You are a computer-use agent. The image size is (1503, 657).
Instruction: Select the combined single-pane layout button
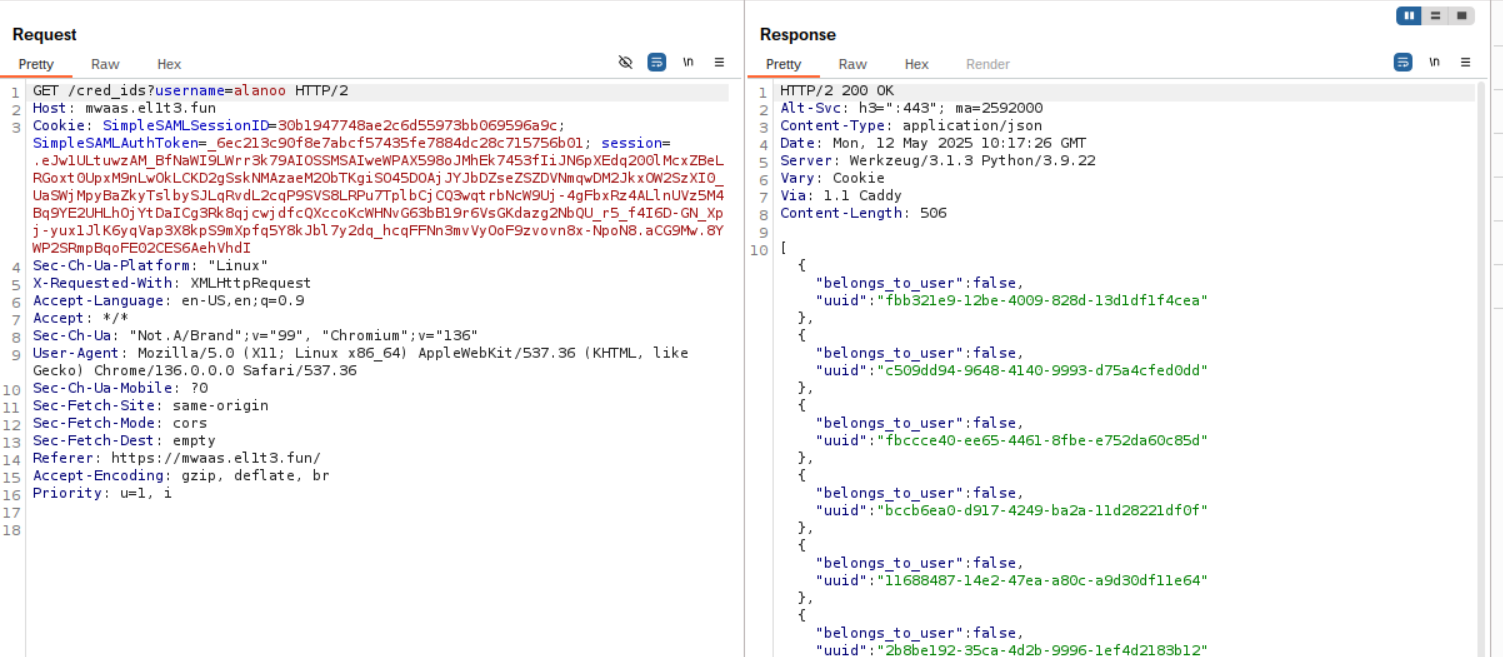click(x=1462, y=16)
